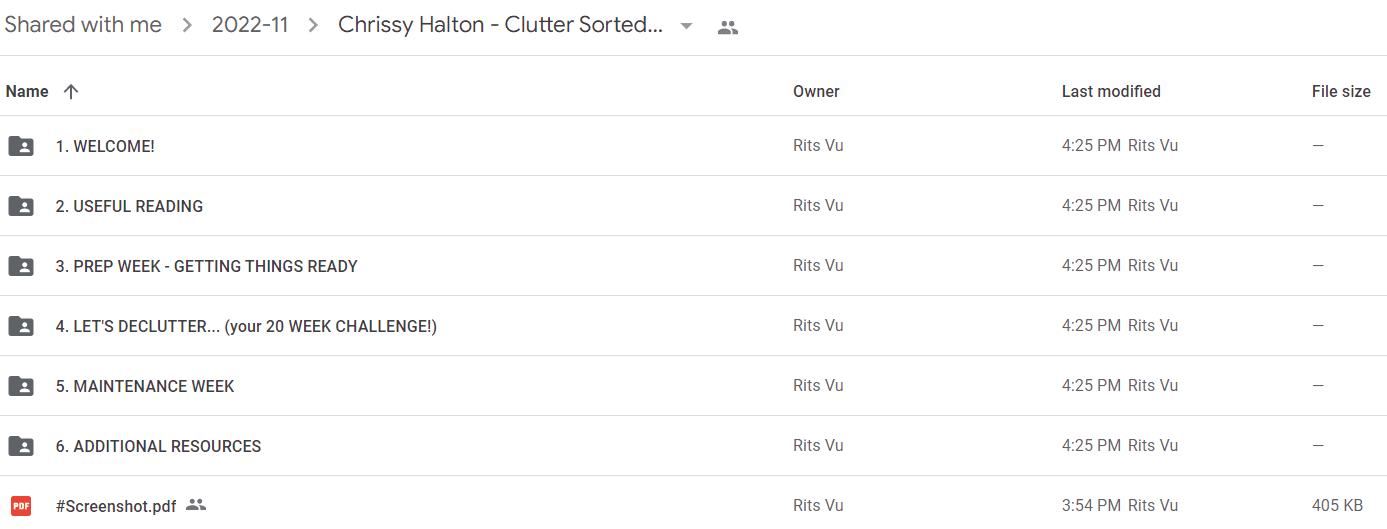Open the dropdown arrow after Clutter Sorted title
This screenshot has width=1387, height=529.
click(686, 26)
